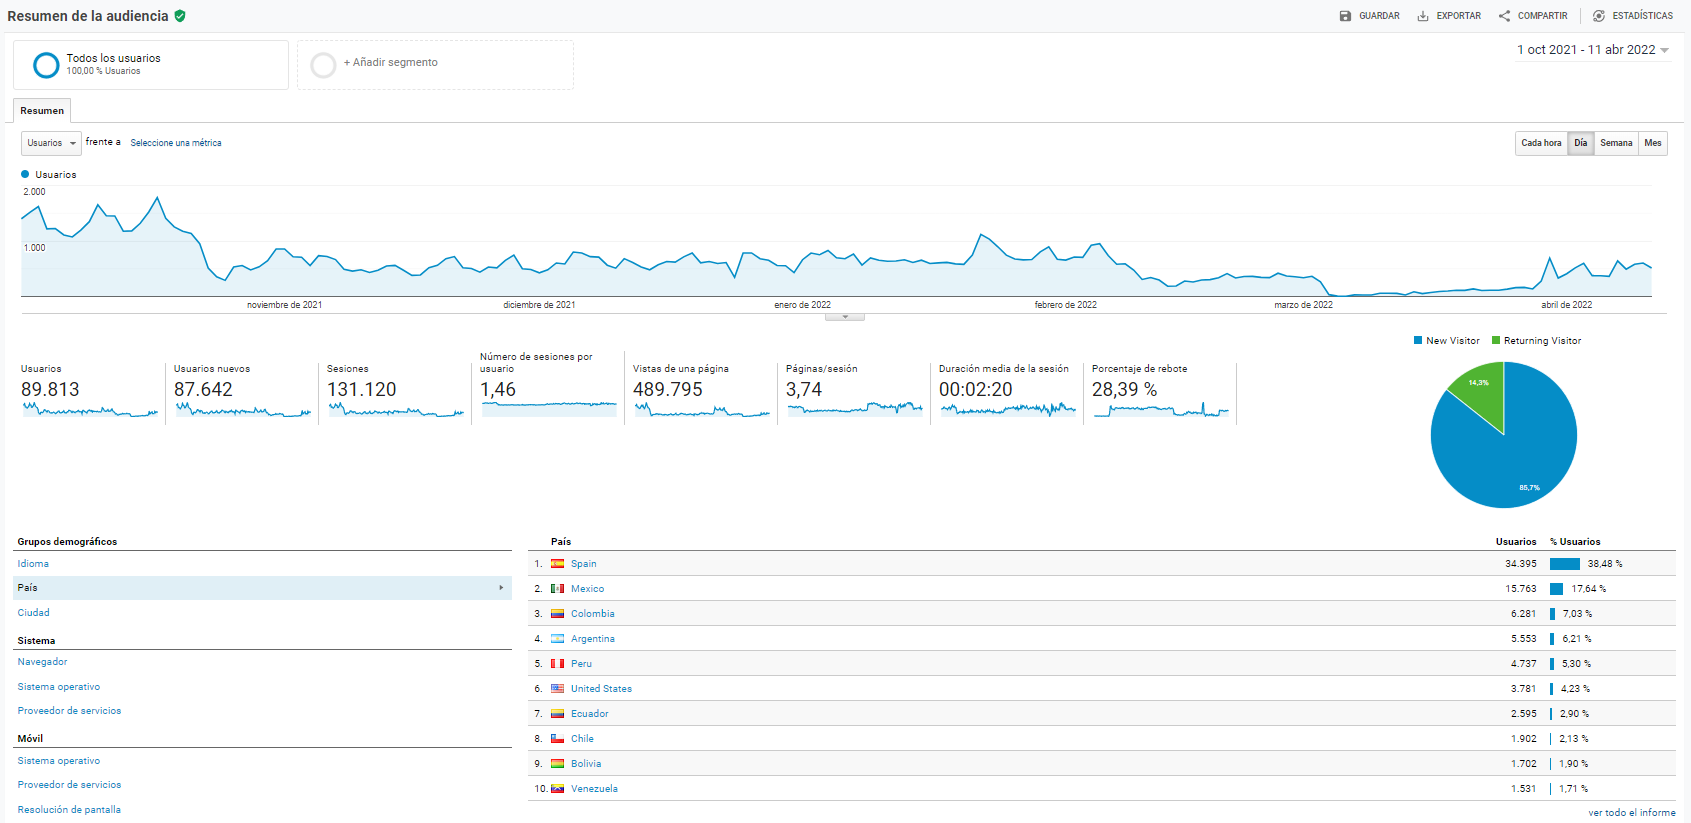Screen dimensions: 1691x823
Task: Click the Sesiones 131.120 sparkline
Action: pyautogui.click(x=396, y=410)
